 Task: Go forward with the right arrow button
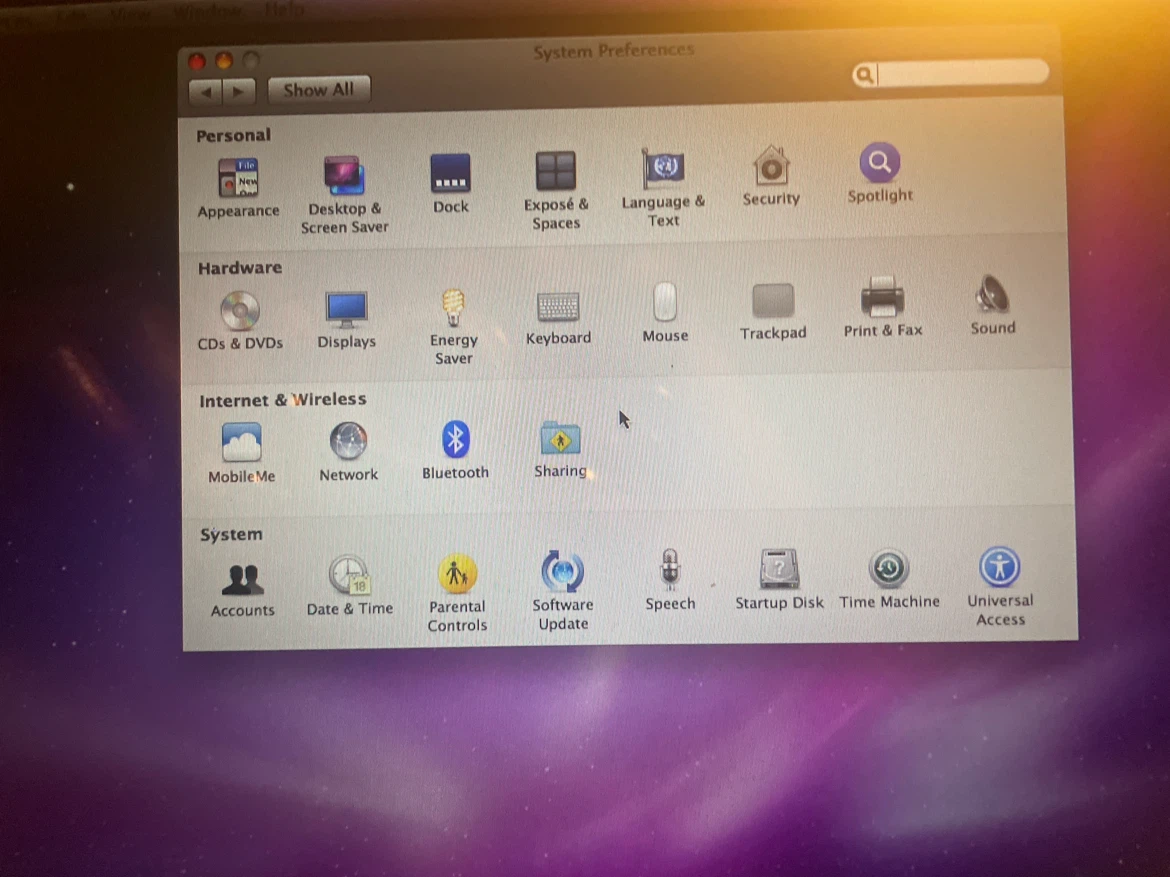pos(239,91)
